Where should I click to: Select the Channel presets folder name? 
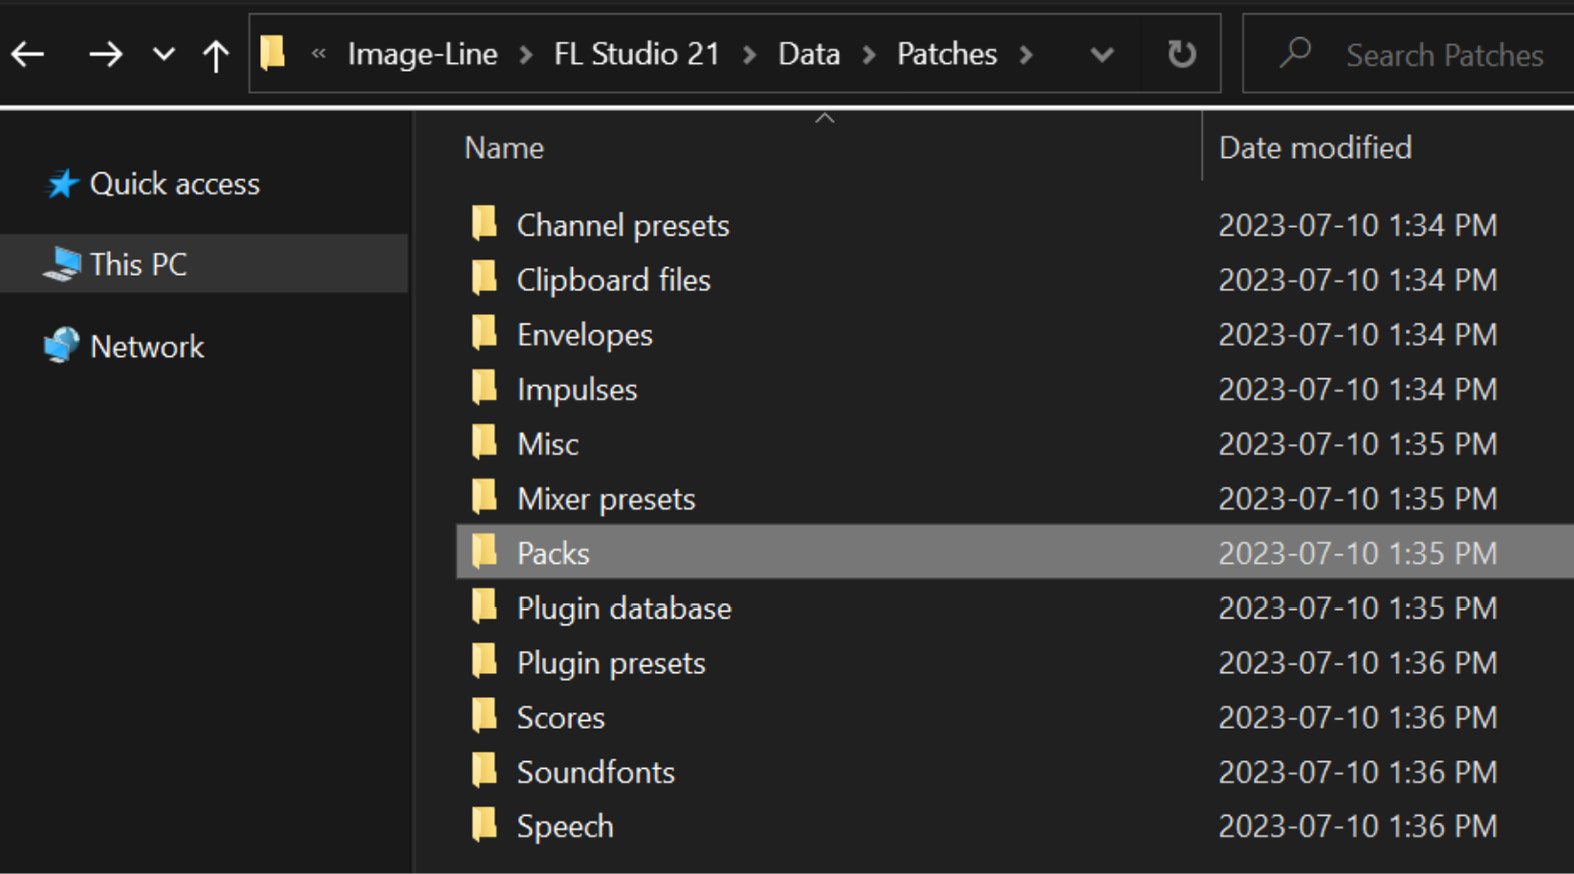point(623,226)
